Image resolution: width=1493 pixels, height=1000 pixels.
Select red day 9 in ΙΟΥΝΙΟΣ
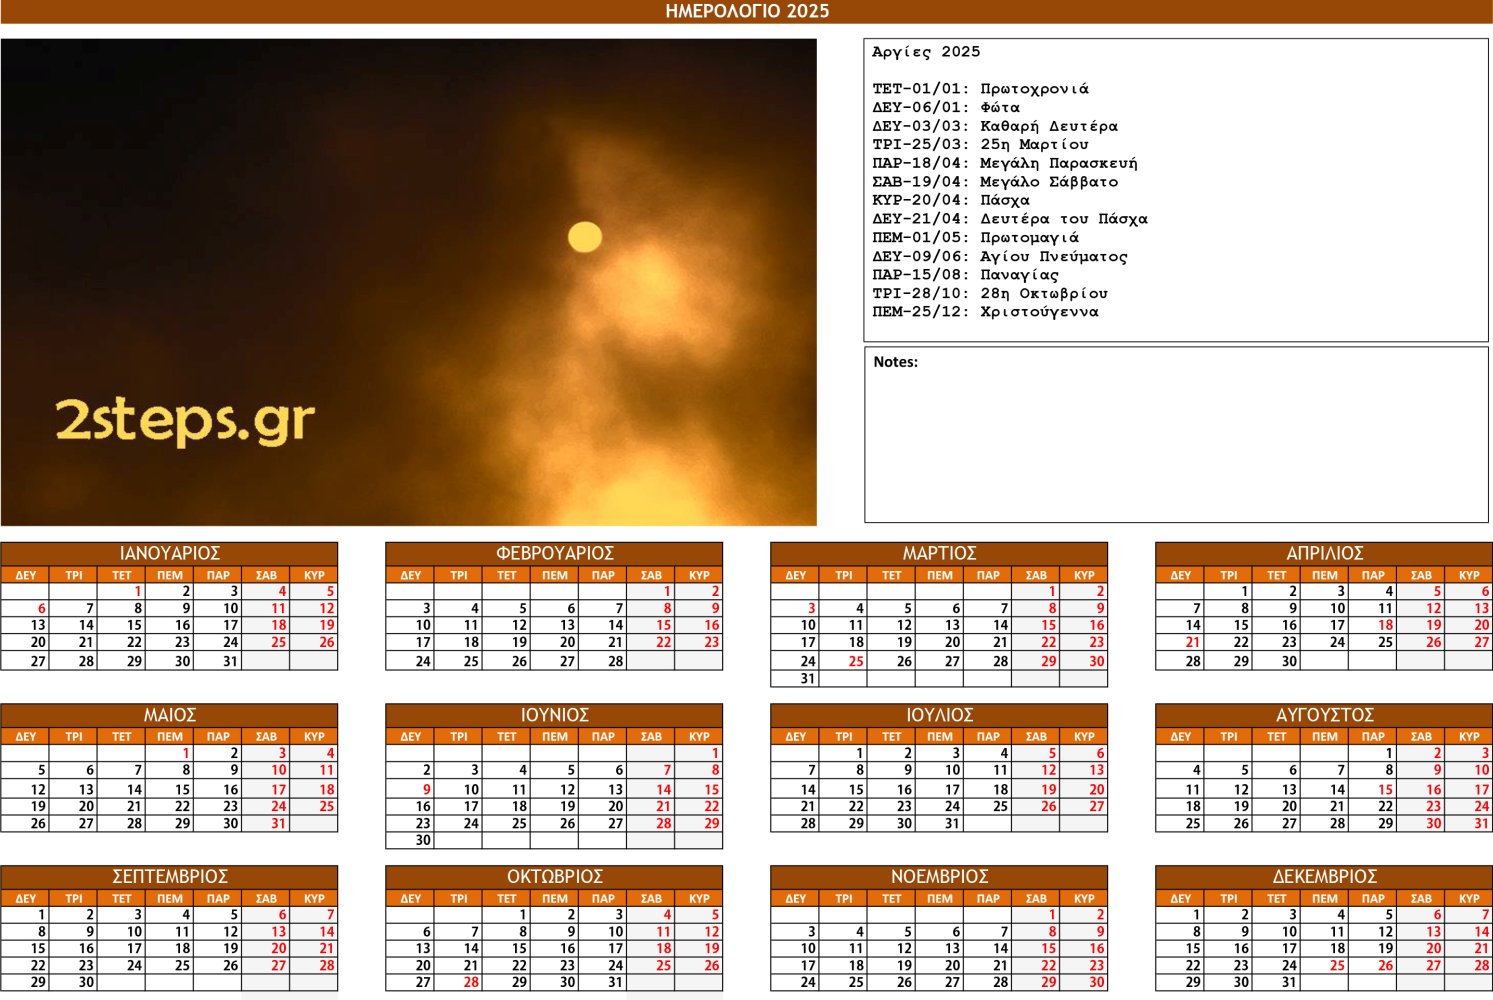[x=410, y=789]
